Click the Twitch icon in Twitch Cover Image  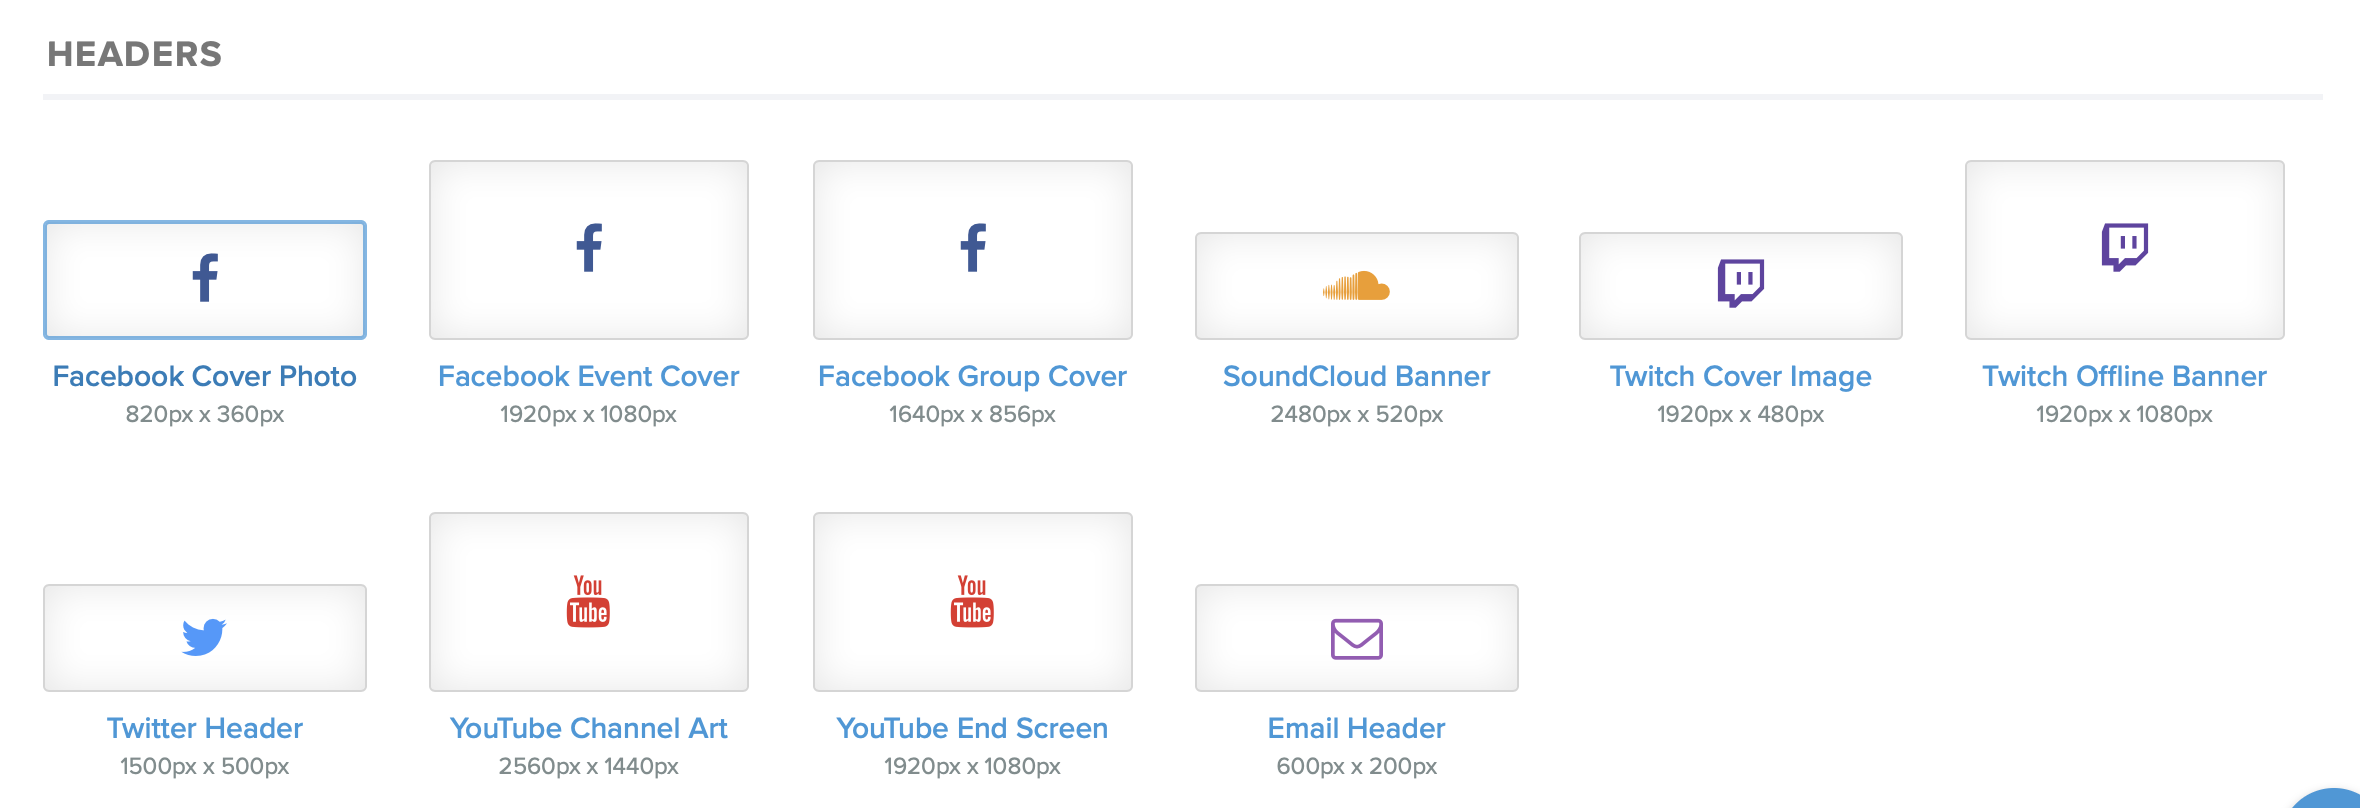pyautogui.click(x=1741, y=282)
